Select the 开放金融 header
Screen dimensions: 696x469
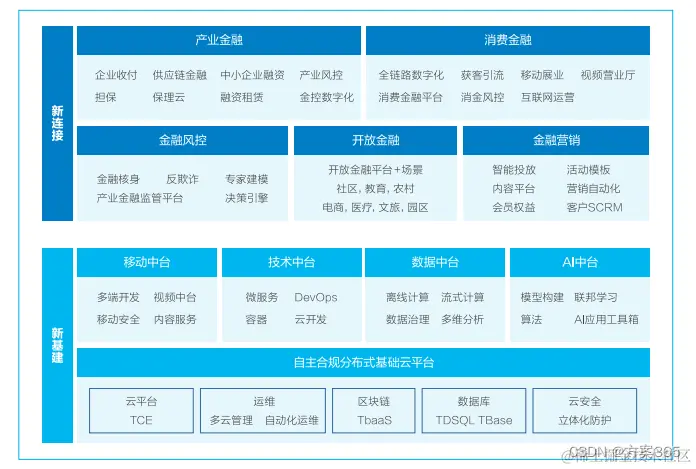click(375, 141)
